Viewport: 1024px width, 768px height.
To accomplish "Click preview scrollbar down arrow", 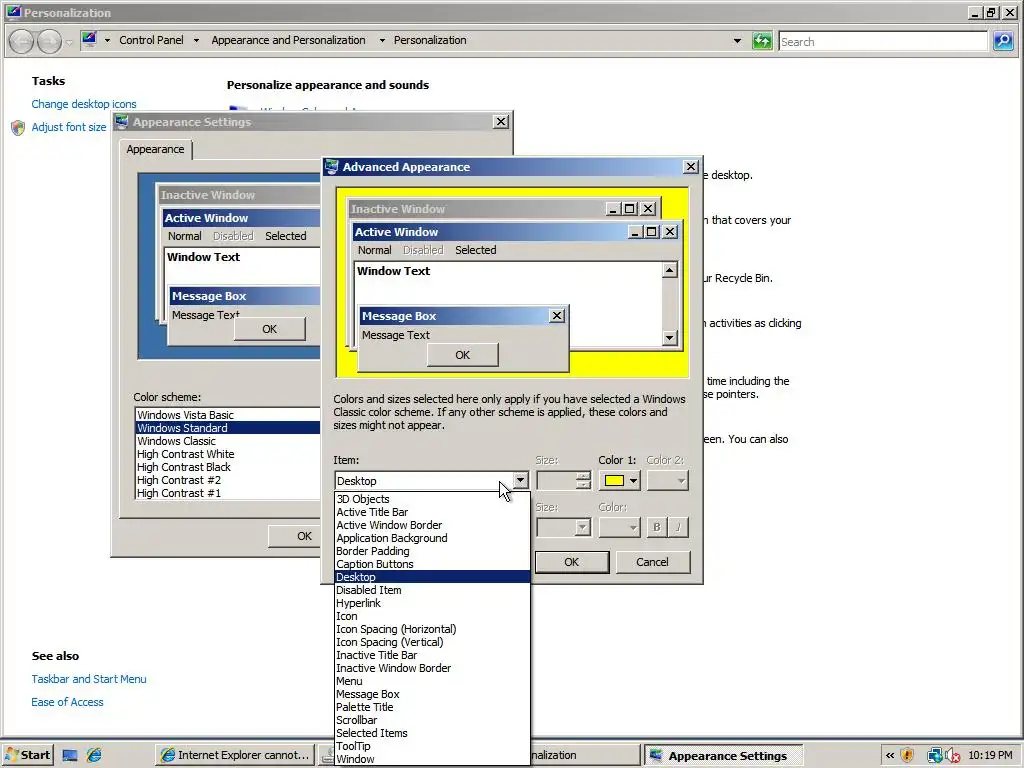I will [x=669, y=338].
